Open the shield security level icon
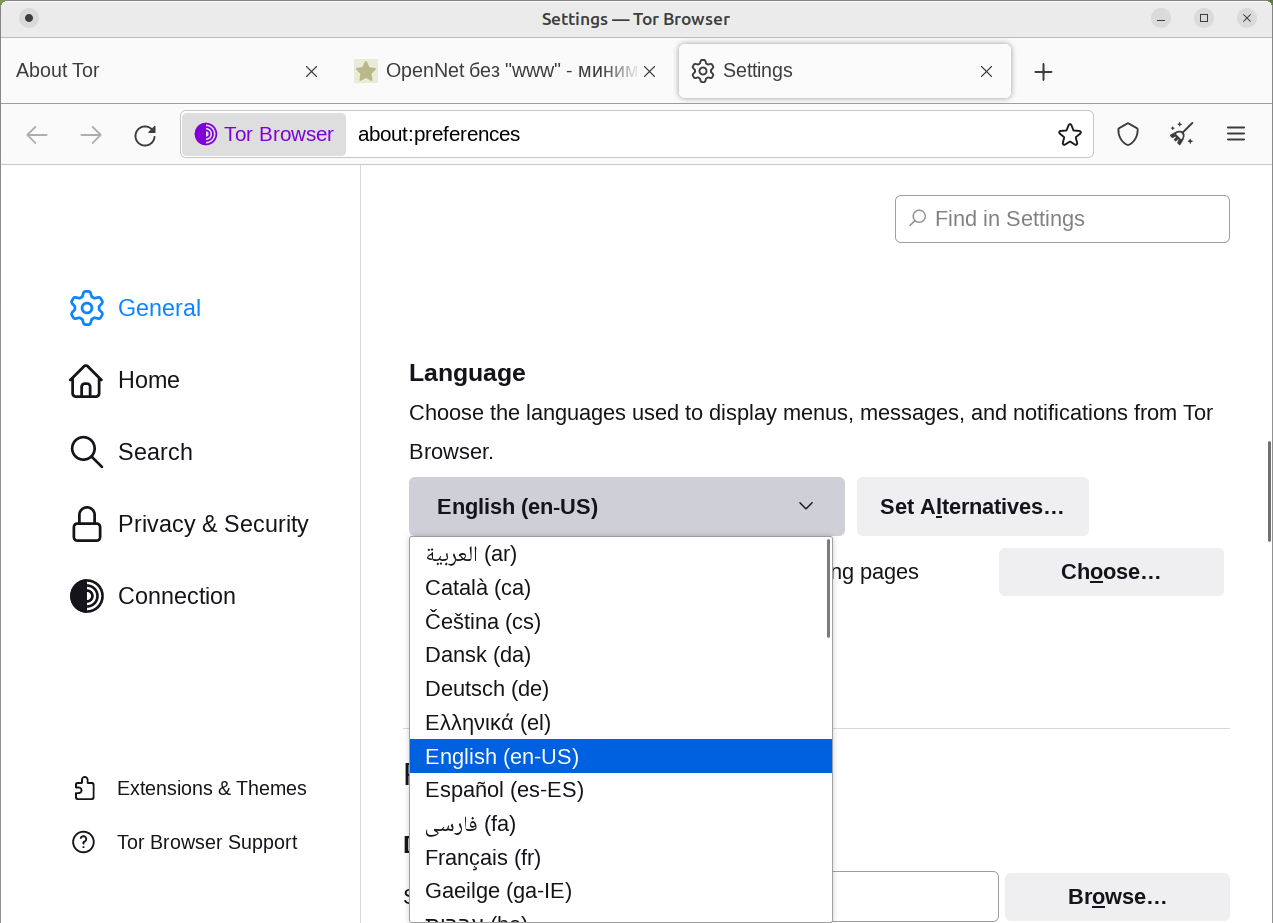 click(x=1128, y=134)
